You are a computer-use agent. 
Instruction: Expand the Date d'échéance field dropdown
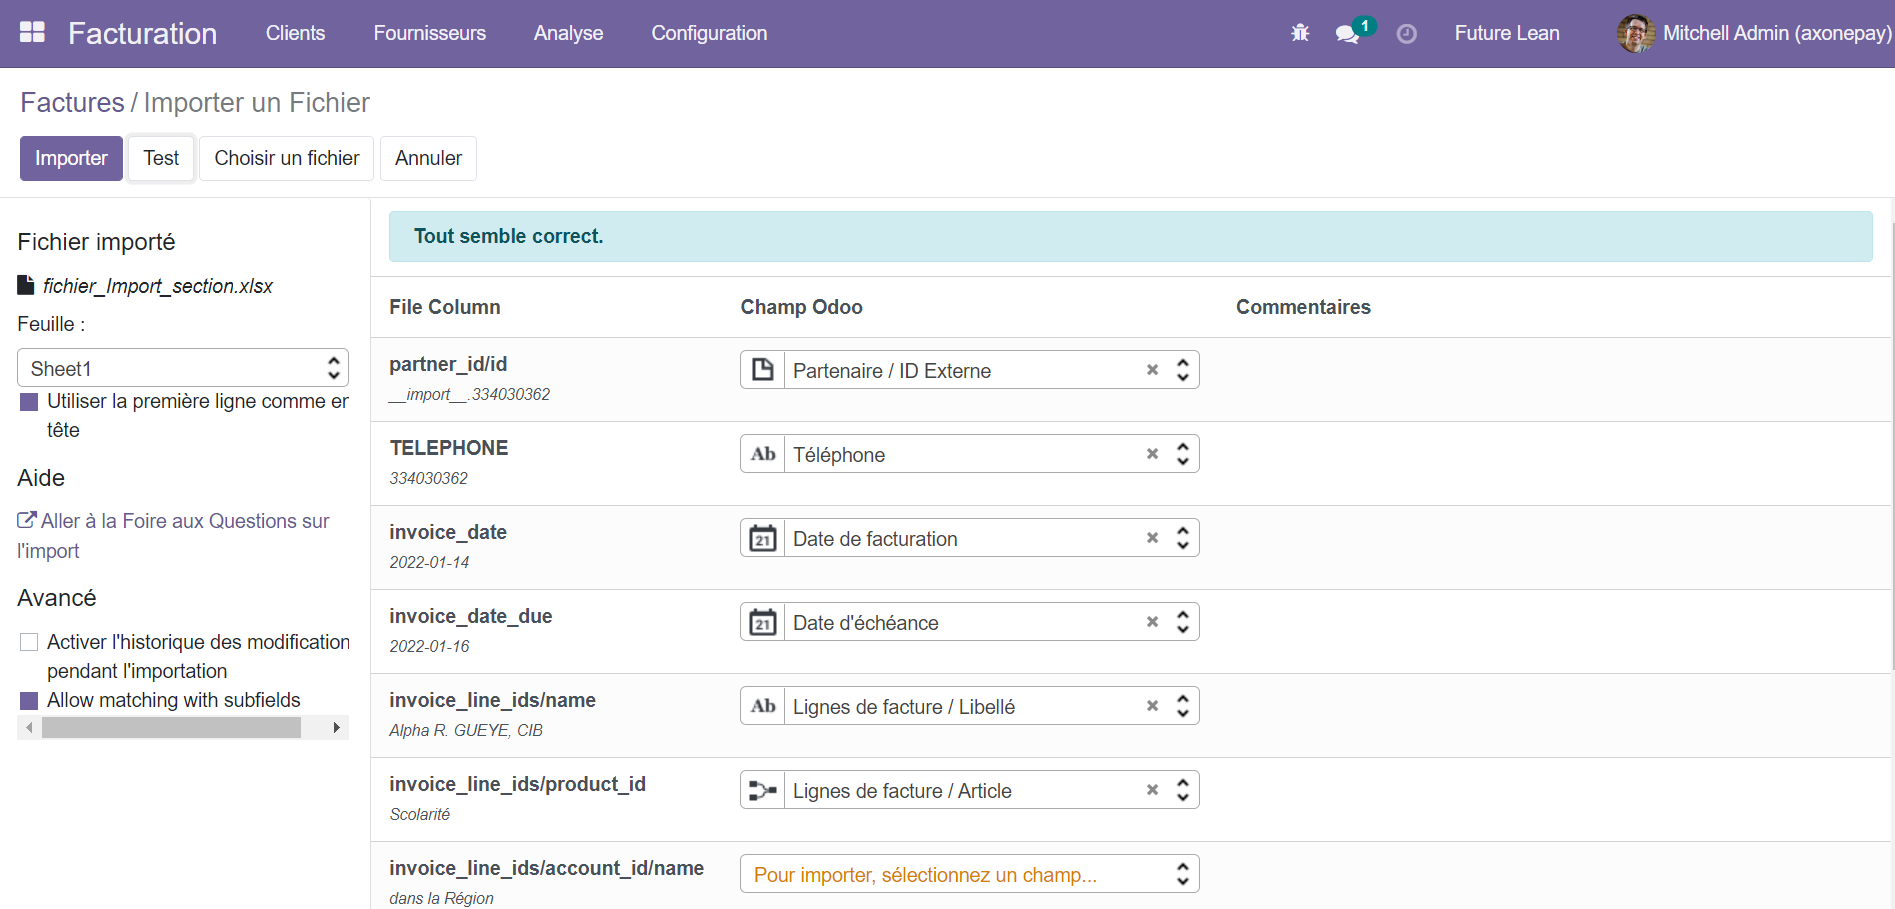click(1182, 622)
